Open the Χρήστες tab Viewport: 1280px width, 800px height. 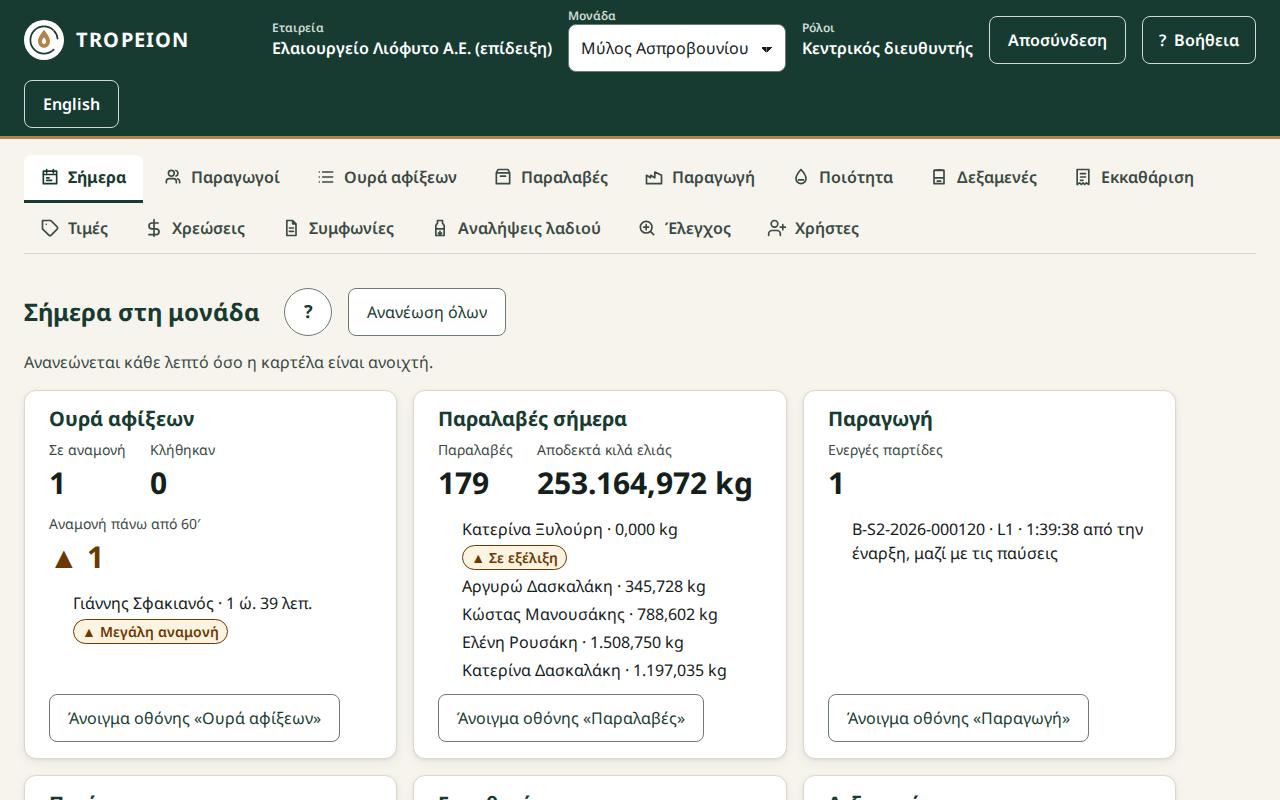point(813,229)
